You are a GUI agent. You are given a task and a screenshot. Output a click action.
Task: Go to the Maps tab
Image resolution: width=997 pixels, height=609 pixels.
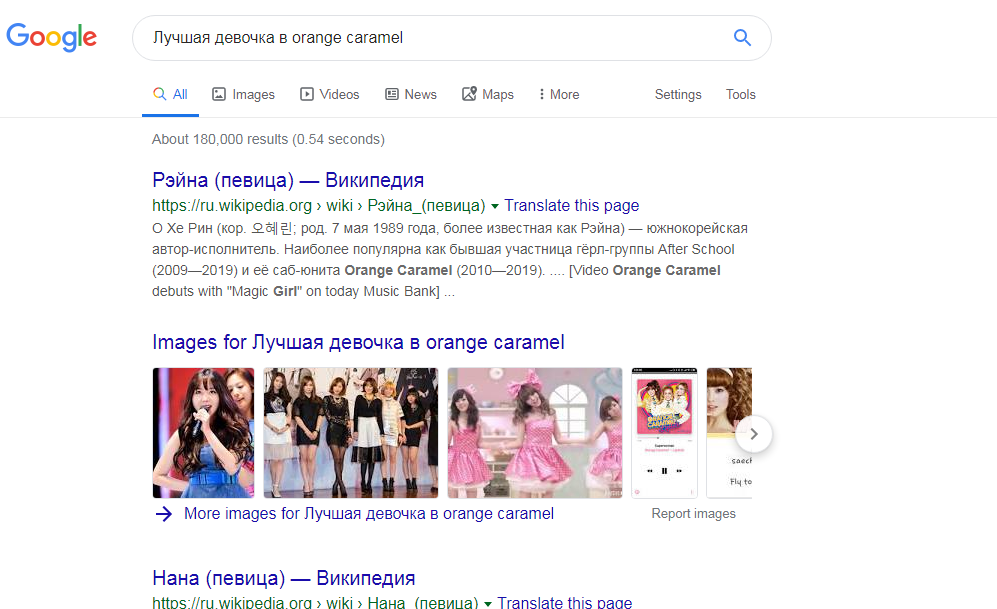coord(487,94)
